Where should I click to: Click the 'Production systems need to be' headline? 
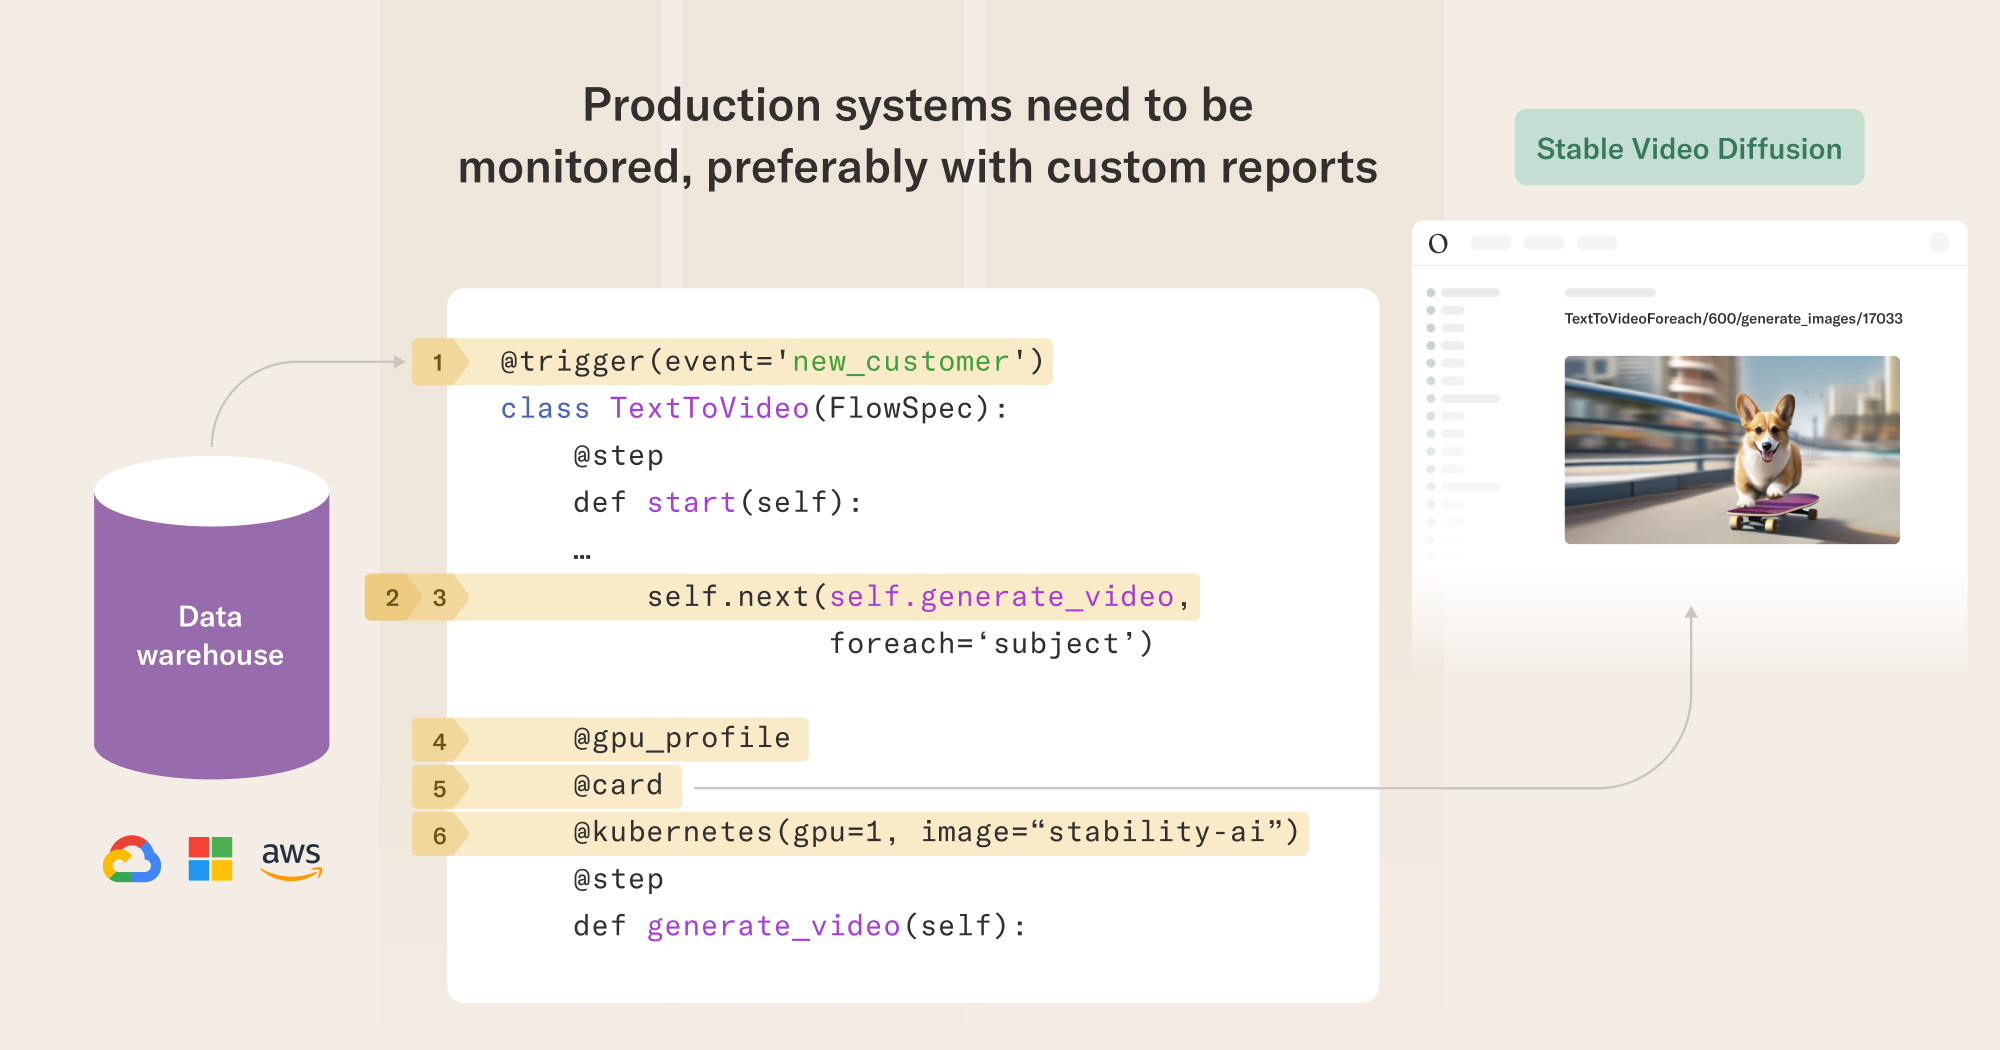click(x=918, y=105)
